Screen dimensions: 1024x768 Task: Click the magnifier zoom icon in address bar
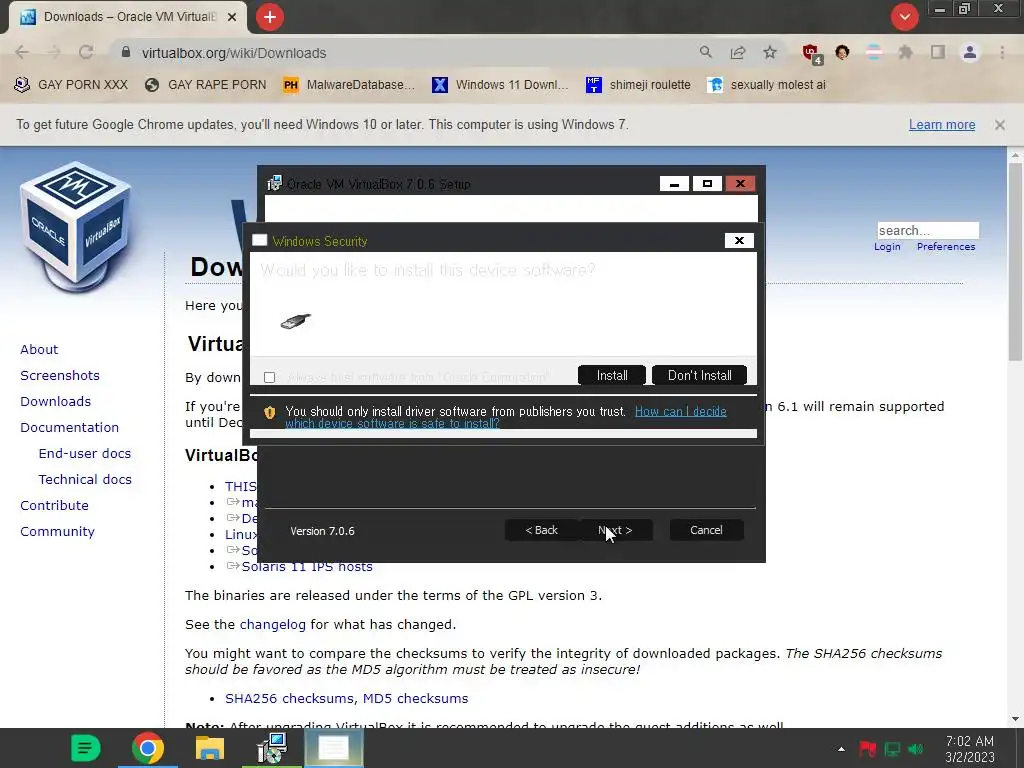[x=705, y=52]
